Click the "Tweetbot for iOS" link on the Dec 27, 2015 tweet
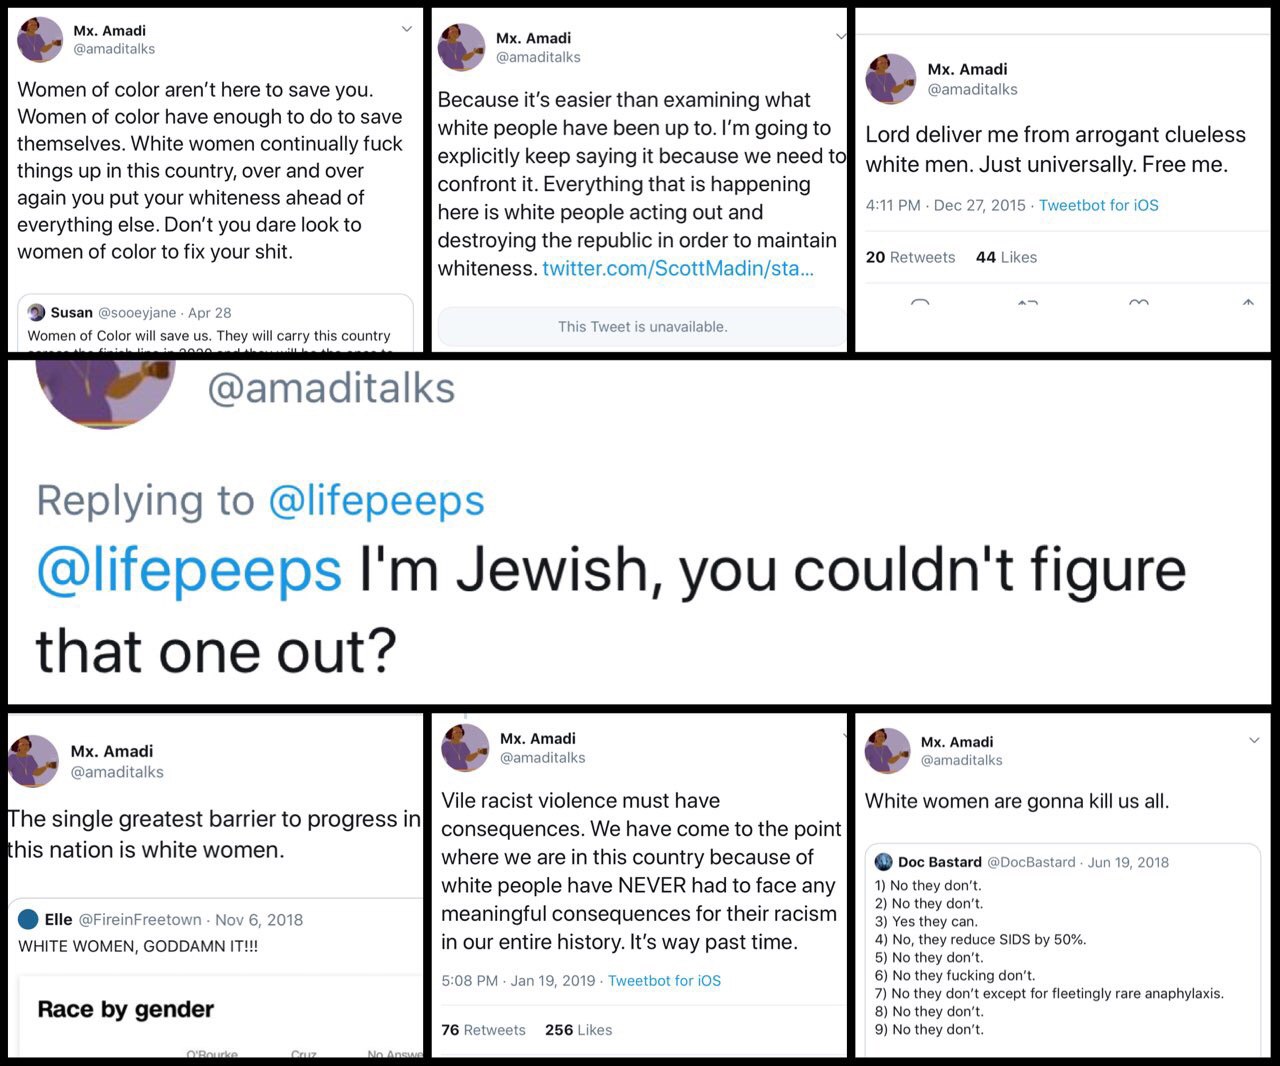The image size is (1280, 1066). [x=1098, y=205]
